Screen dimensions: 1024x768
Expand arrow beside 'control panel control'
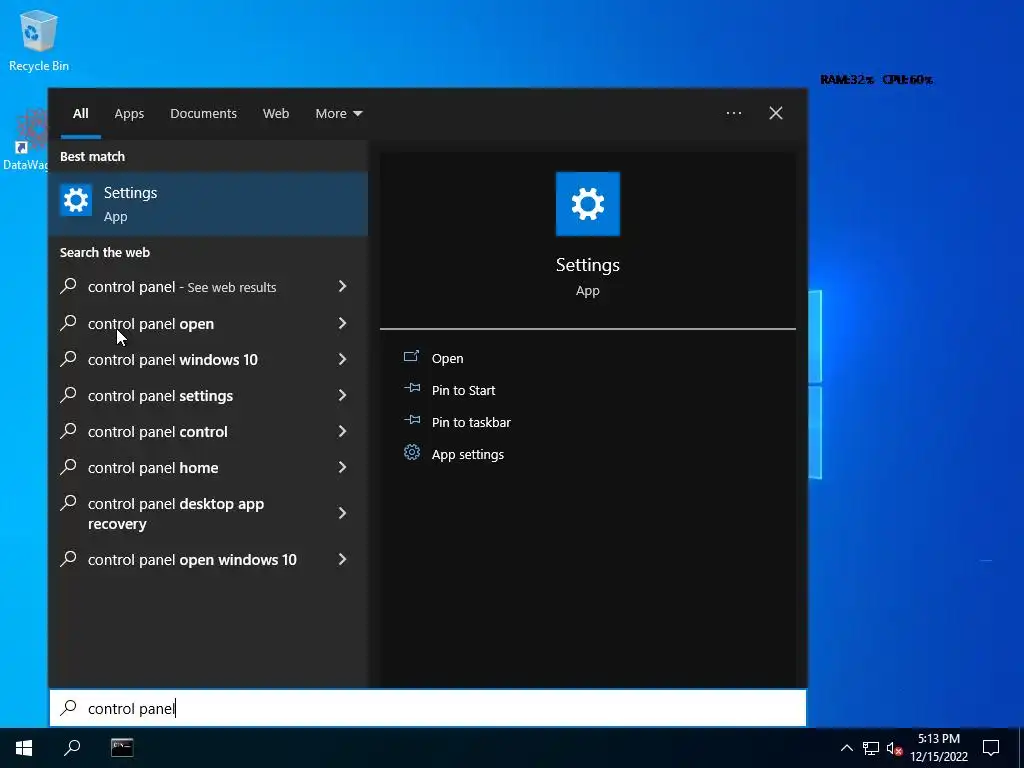[342, 431]
